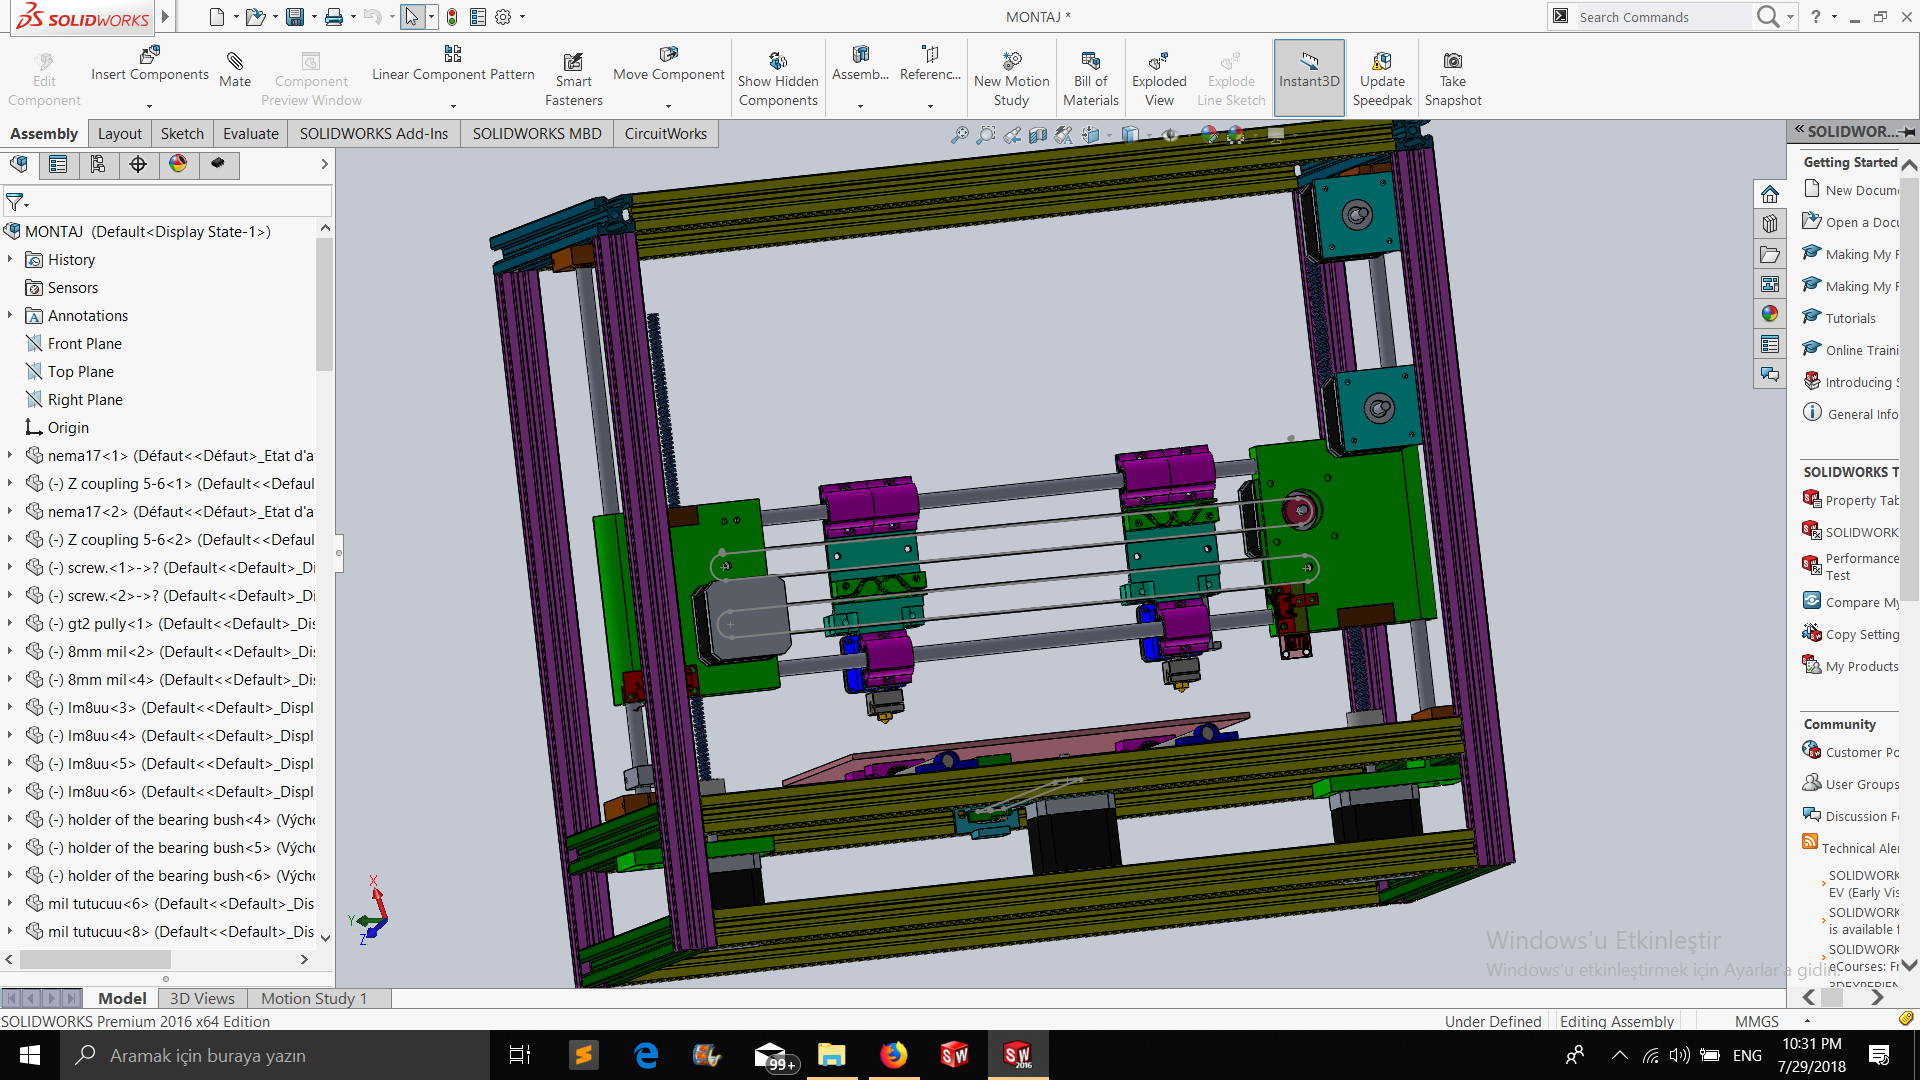
Task: Open the CircuitWorks tab
Action: (x=666, y=133)
